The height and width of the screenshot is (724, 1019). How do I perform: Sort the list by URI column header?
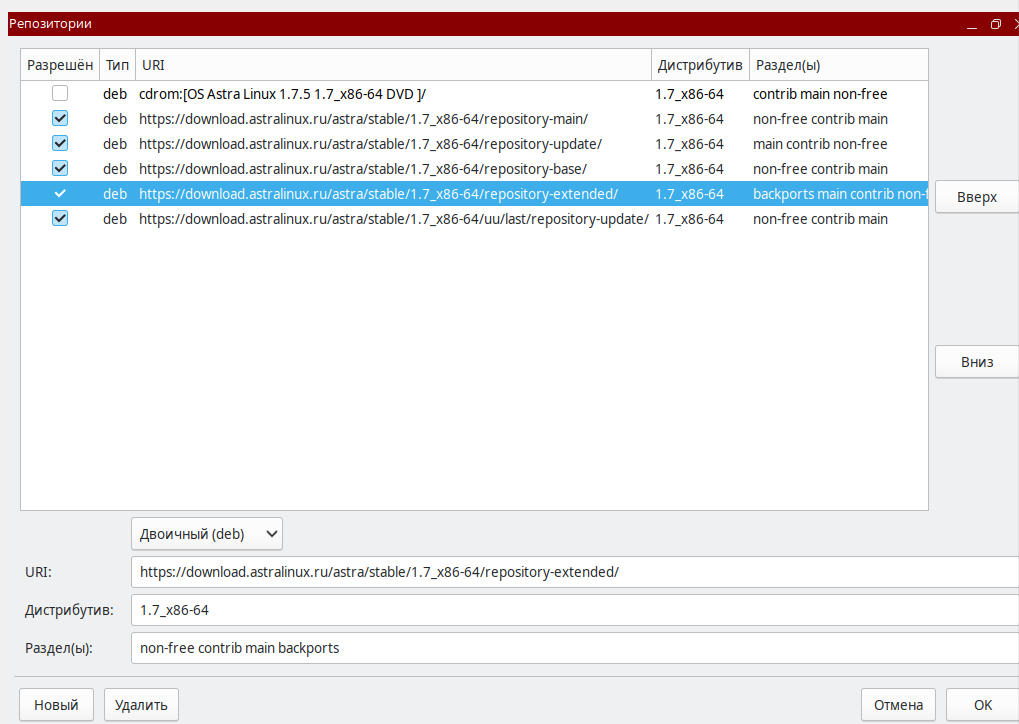coord(393,65)
